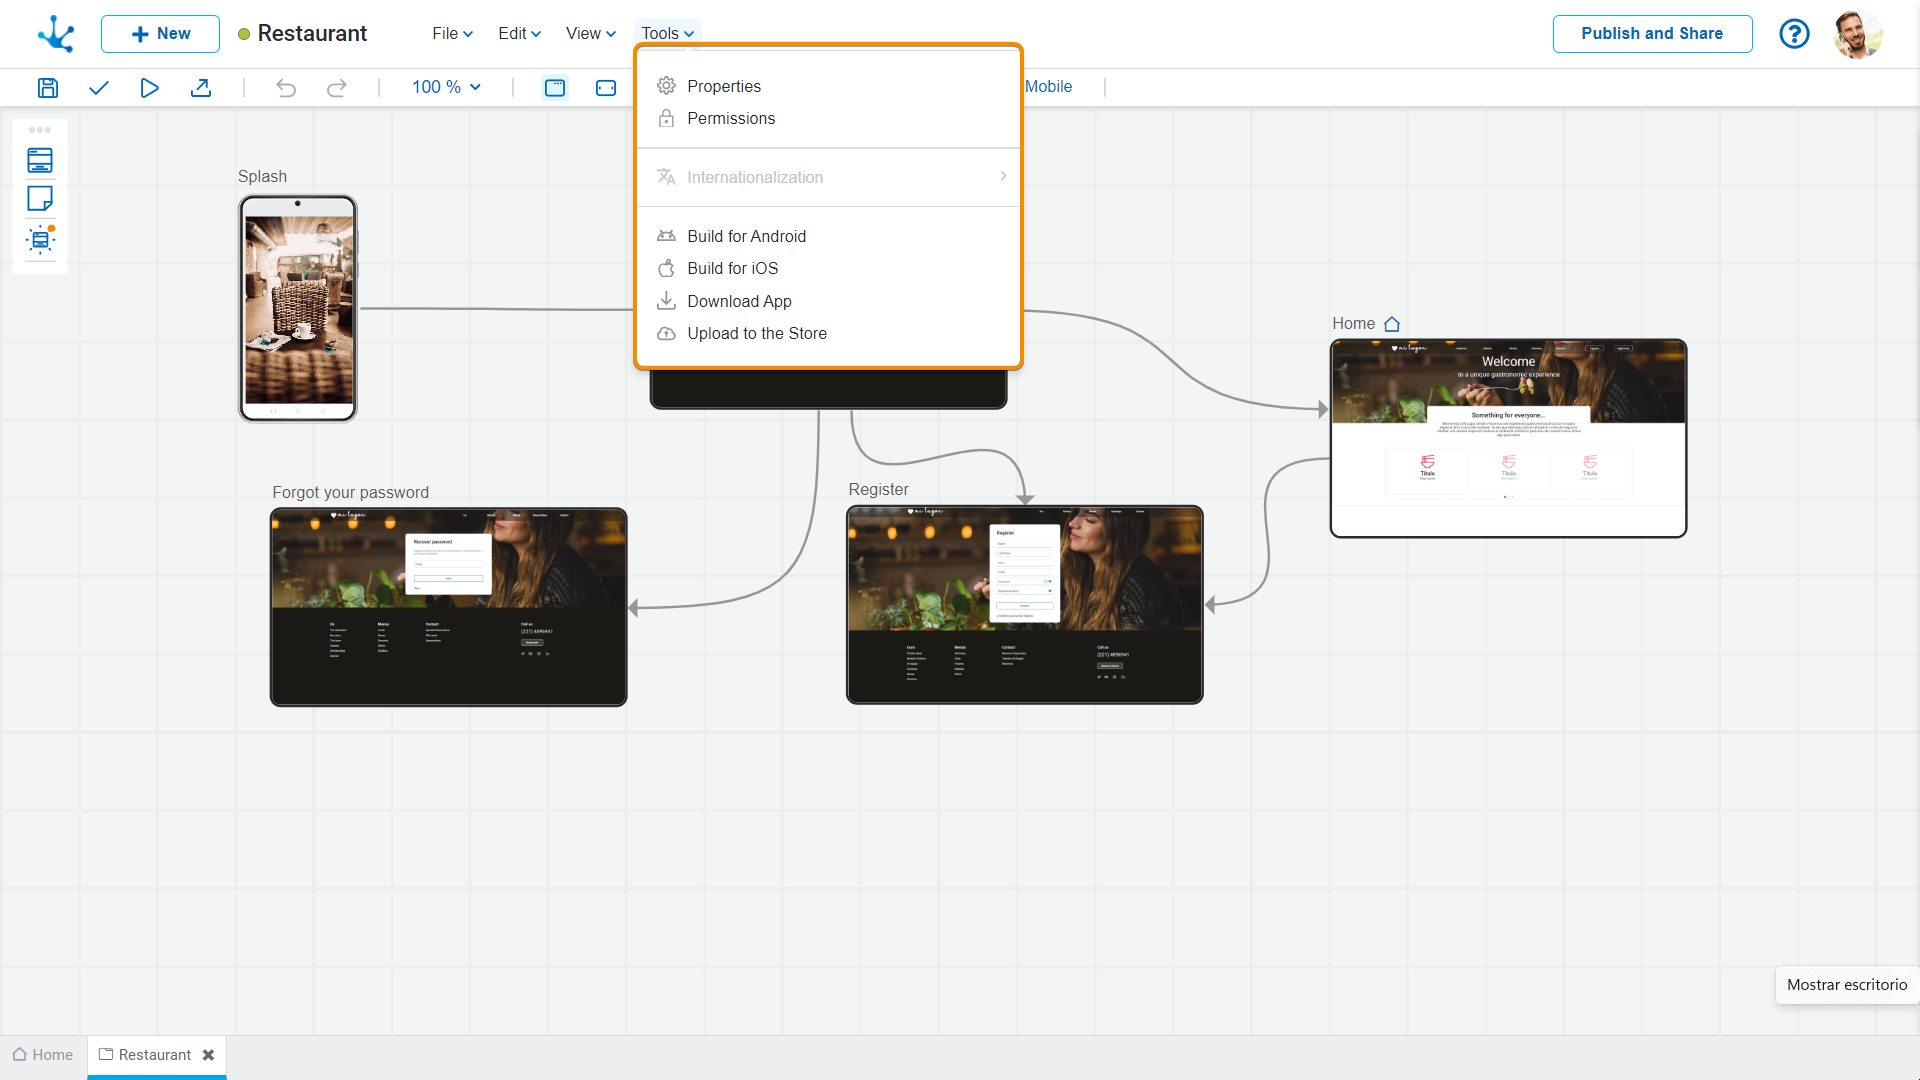This screenshot has height=1080, width=1920.
Task: Click the Run play icon
Action: pos(149,88)
